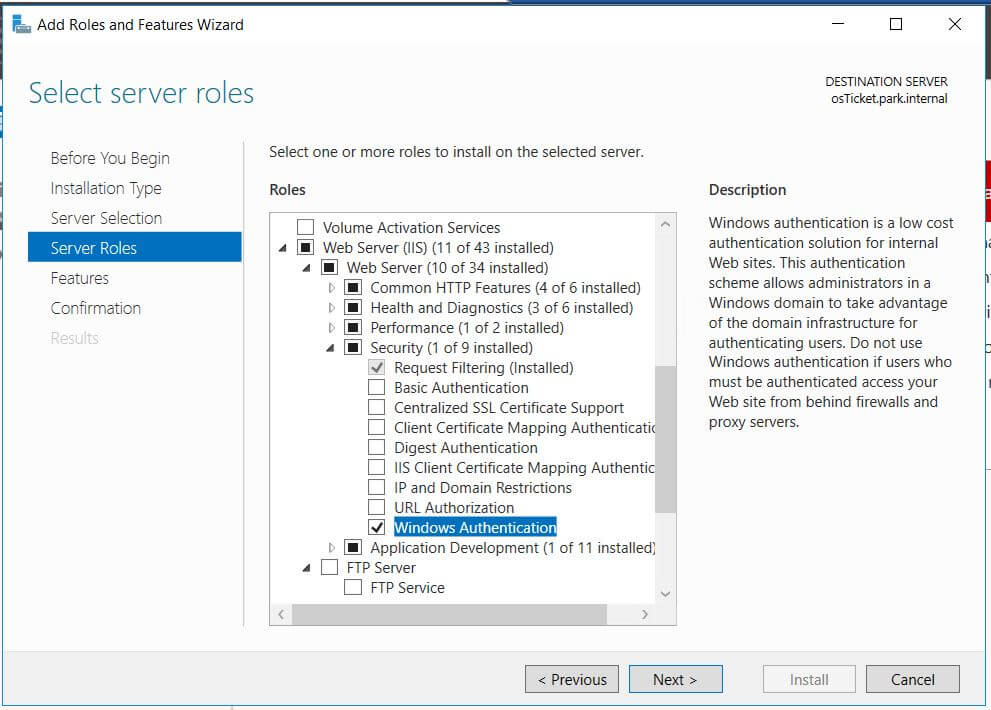Enable URL Authorization checkbox
991x710 pixels.
377,508
